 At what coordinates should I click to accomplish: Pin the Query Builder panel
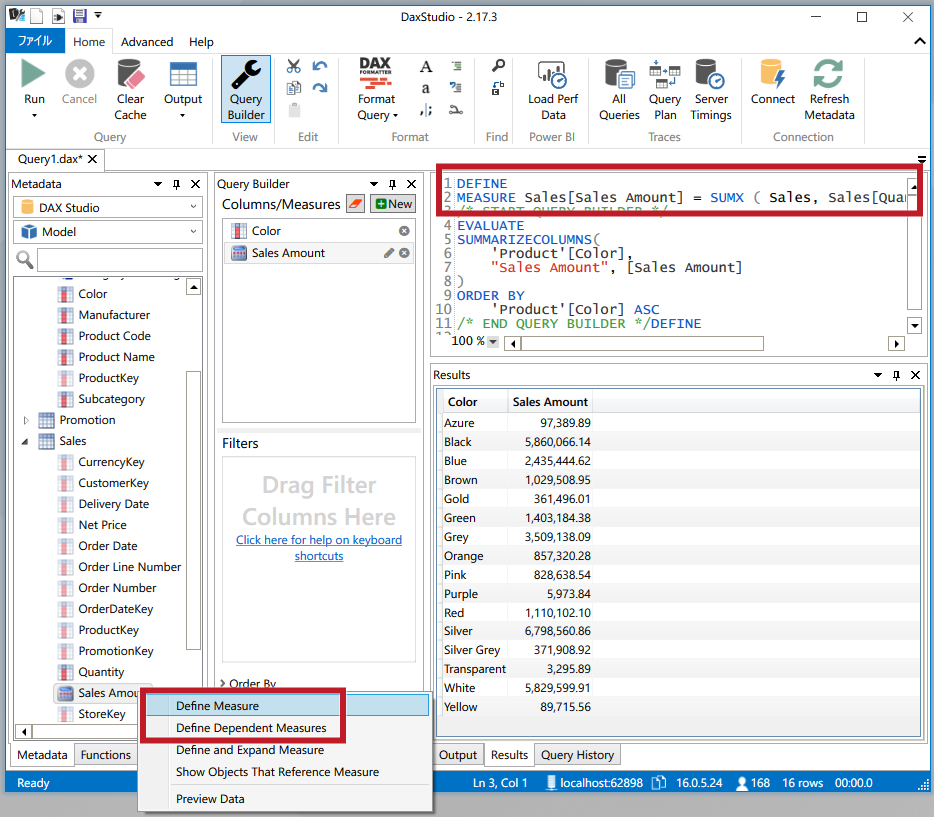click(x=392, y=184)
